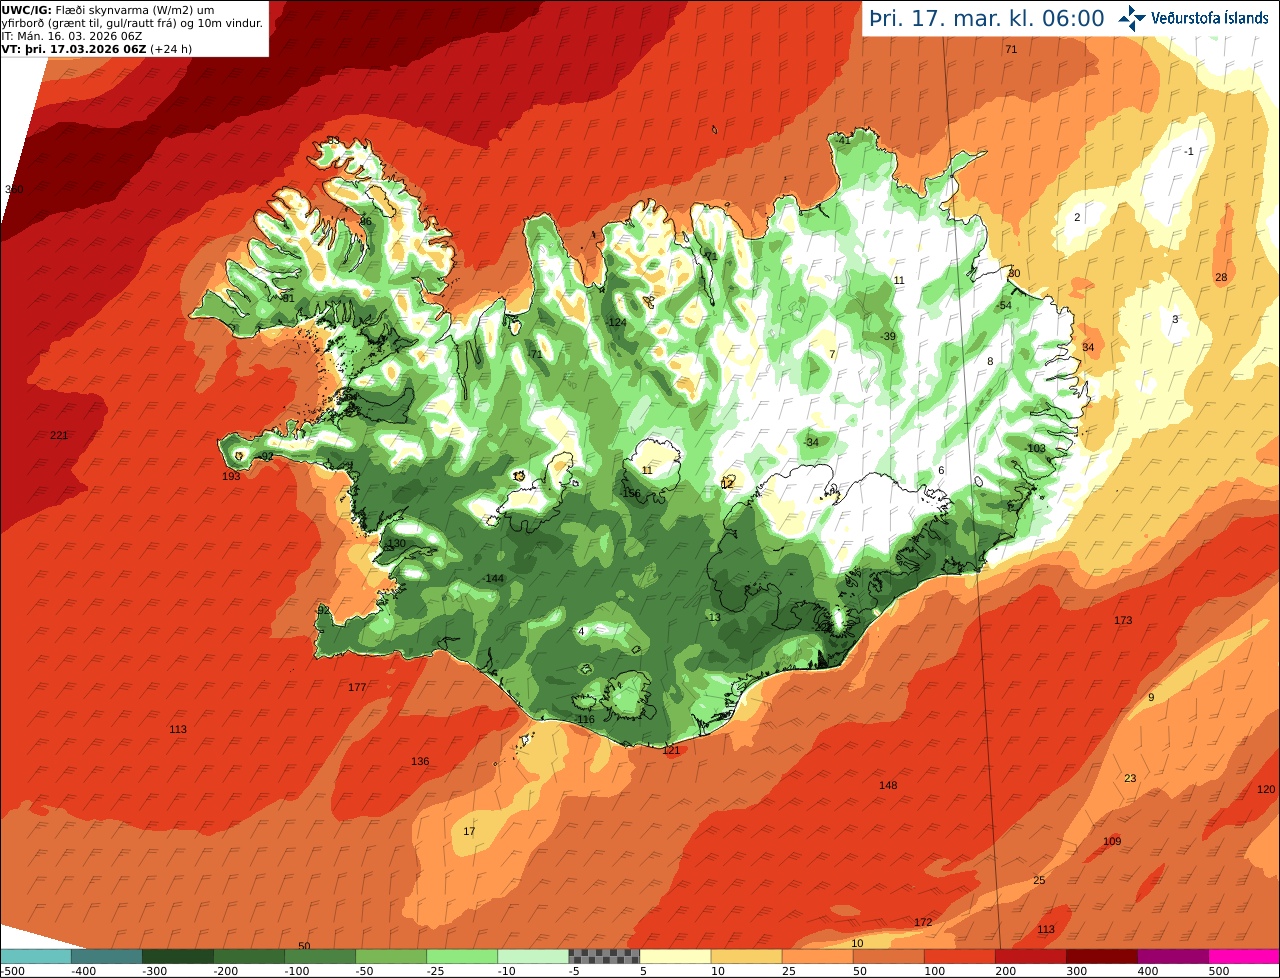Click the '120' value in the purple streak
Image resolution: width=1280 pixels, height=978 pixels.
click(1266, 789)
